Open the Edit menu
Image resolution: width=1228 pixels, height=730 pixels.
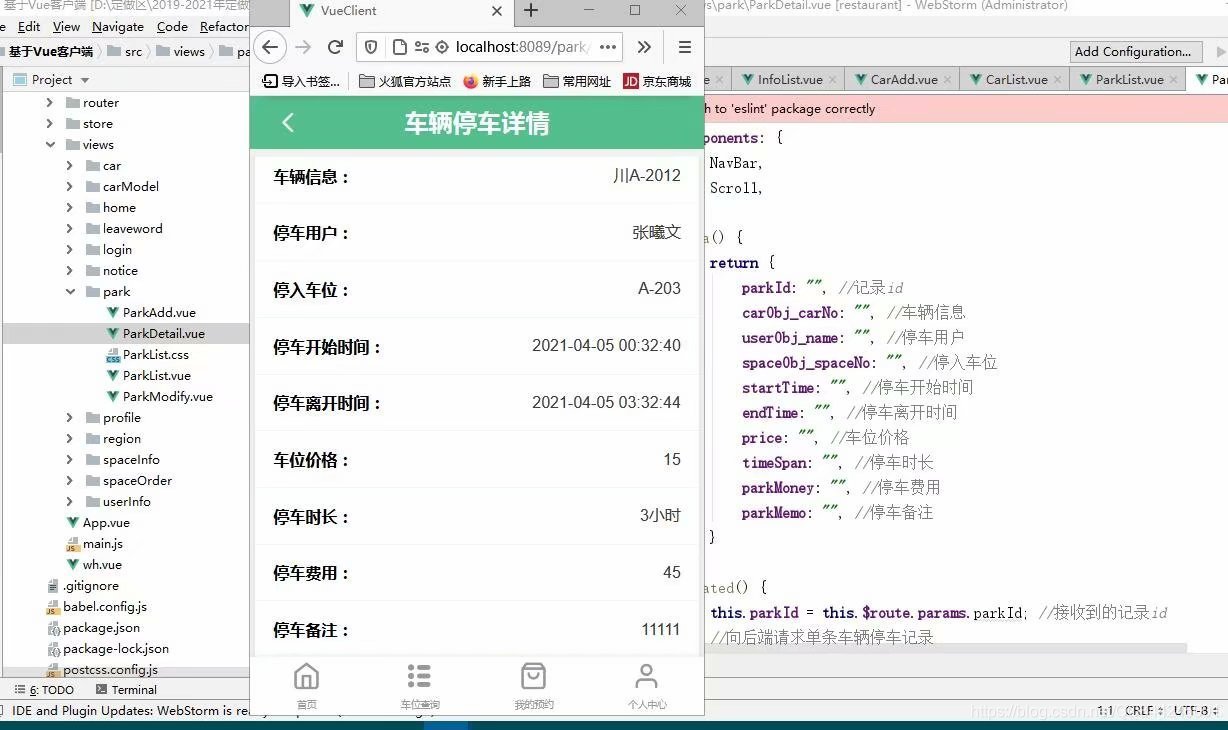coord(29,26)
